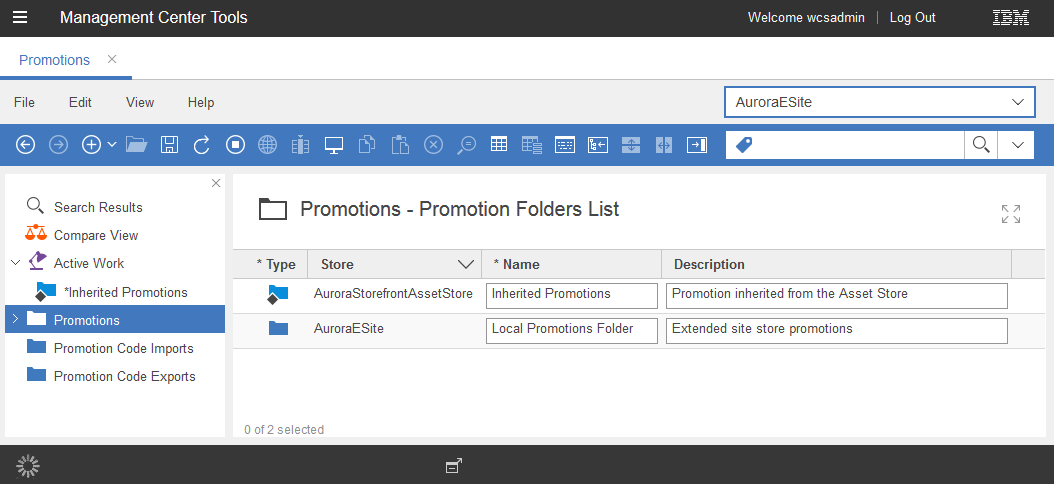
Task: Click the inherited folder type icon row
Action: (x=278, y=294)
